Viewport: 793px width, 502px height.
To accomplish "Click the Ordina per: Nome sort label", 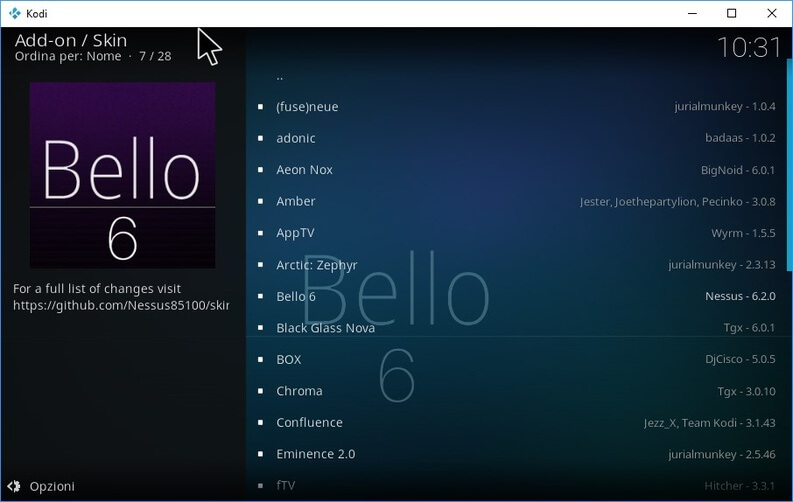I will point(68,56).
